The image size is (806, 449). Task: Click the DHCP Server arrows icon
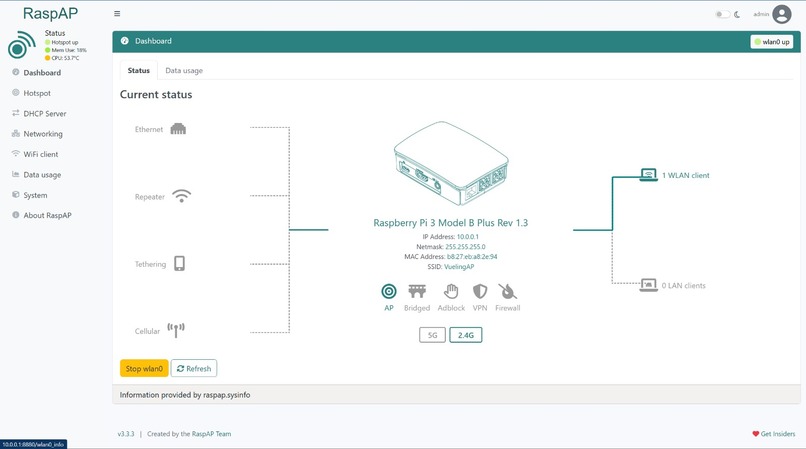coord(15,113)
